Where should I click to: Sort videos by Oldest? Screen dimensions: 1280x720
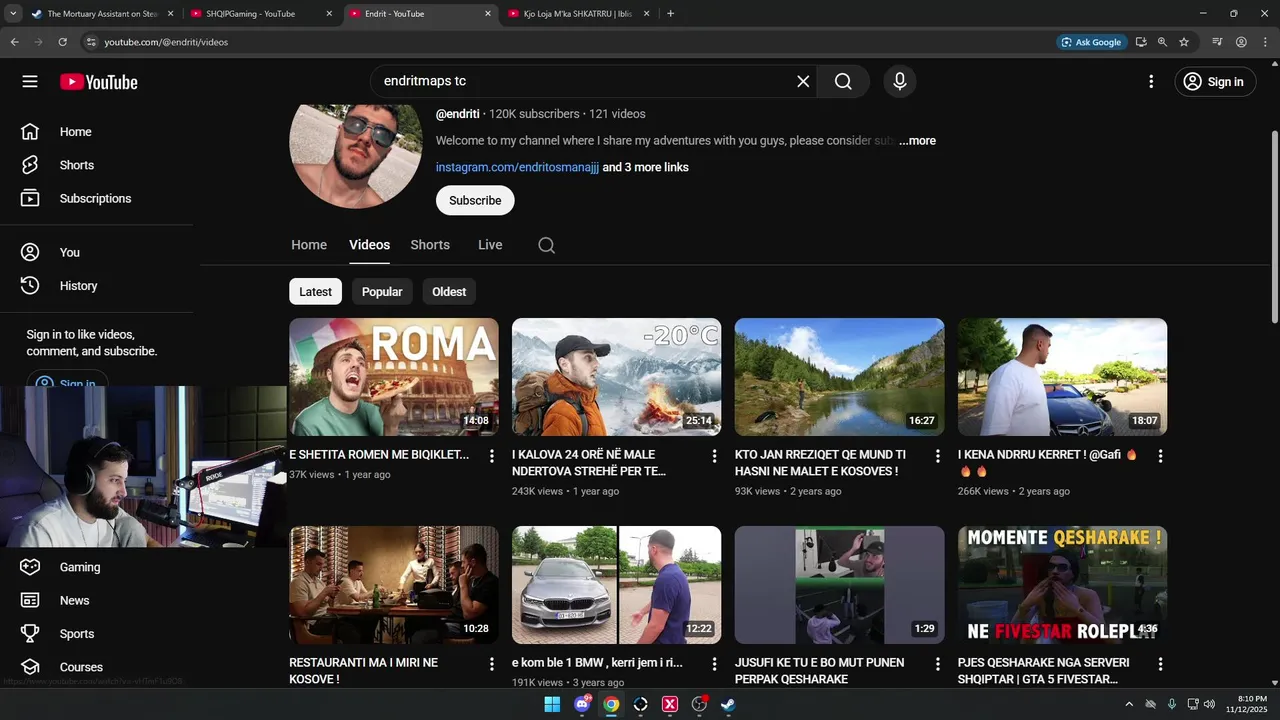[449, 292]
